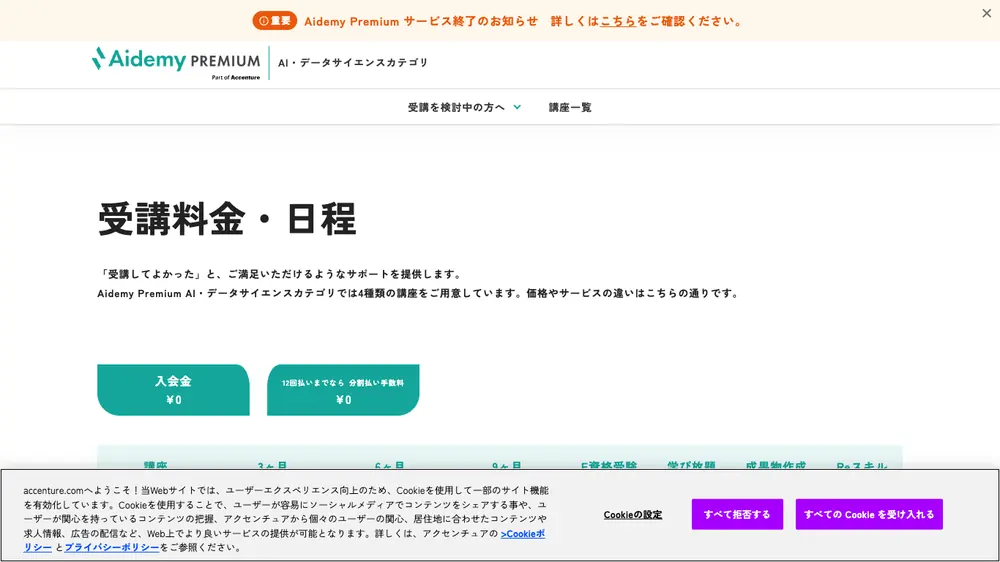Click the 「受講してよかった」 description line
The height and width of the screenshot is (562, 1000).
(x=281, y=274)
